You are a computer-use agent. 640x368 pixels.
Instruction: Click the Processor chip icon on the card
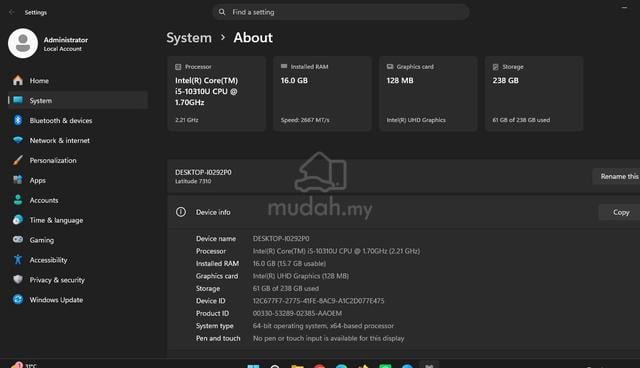(178, 67)
